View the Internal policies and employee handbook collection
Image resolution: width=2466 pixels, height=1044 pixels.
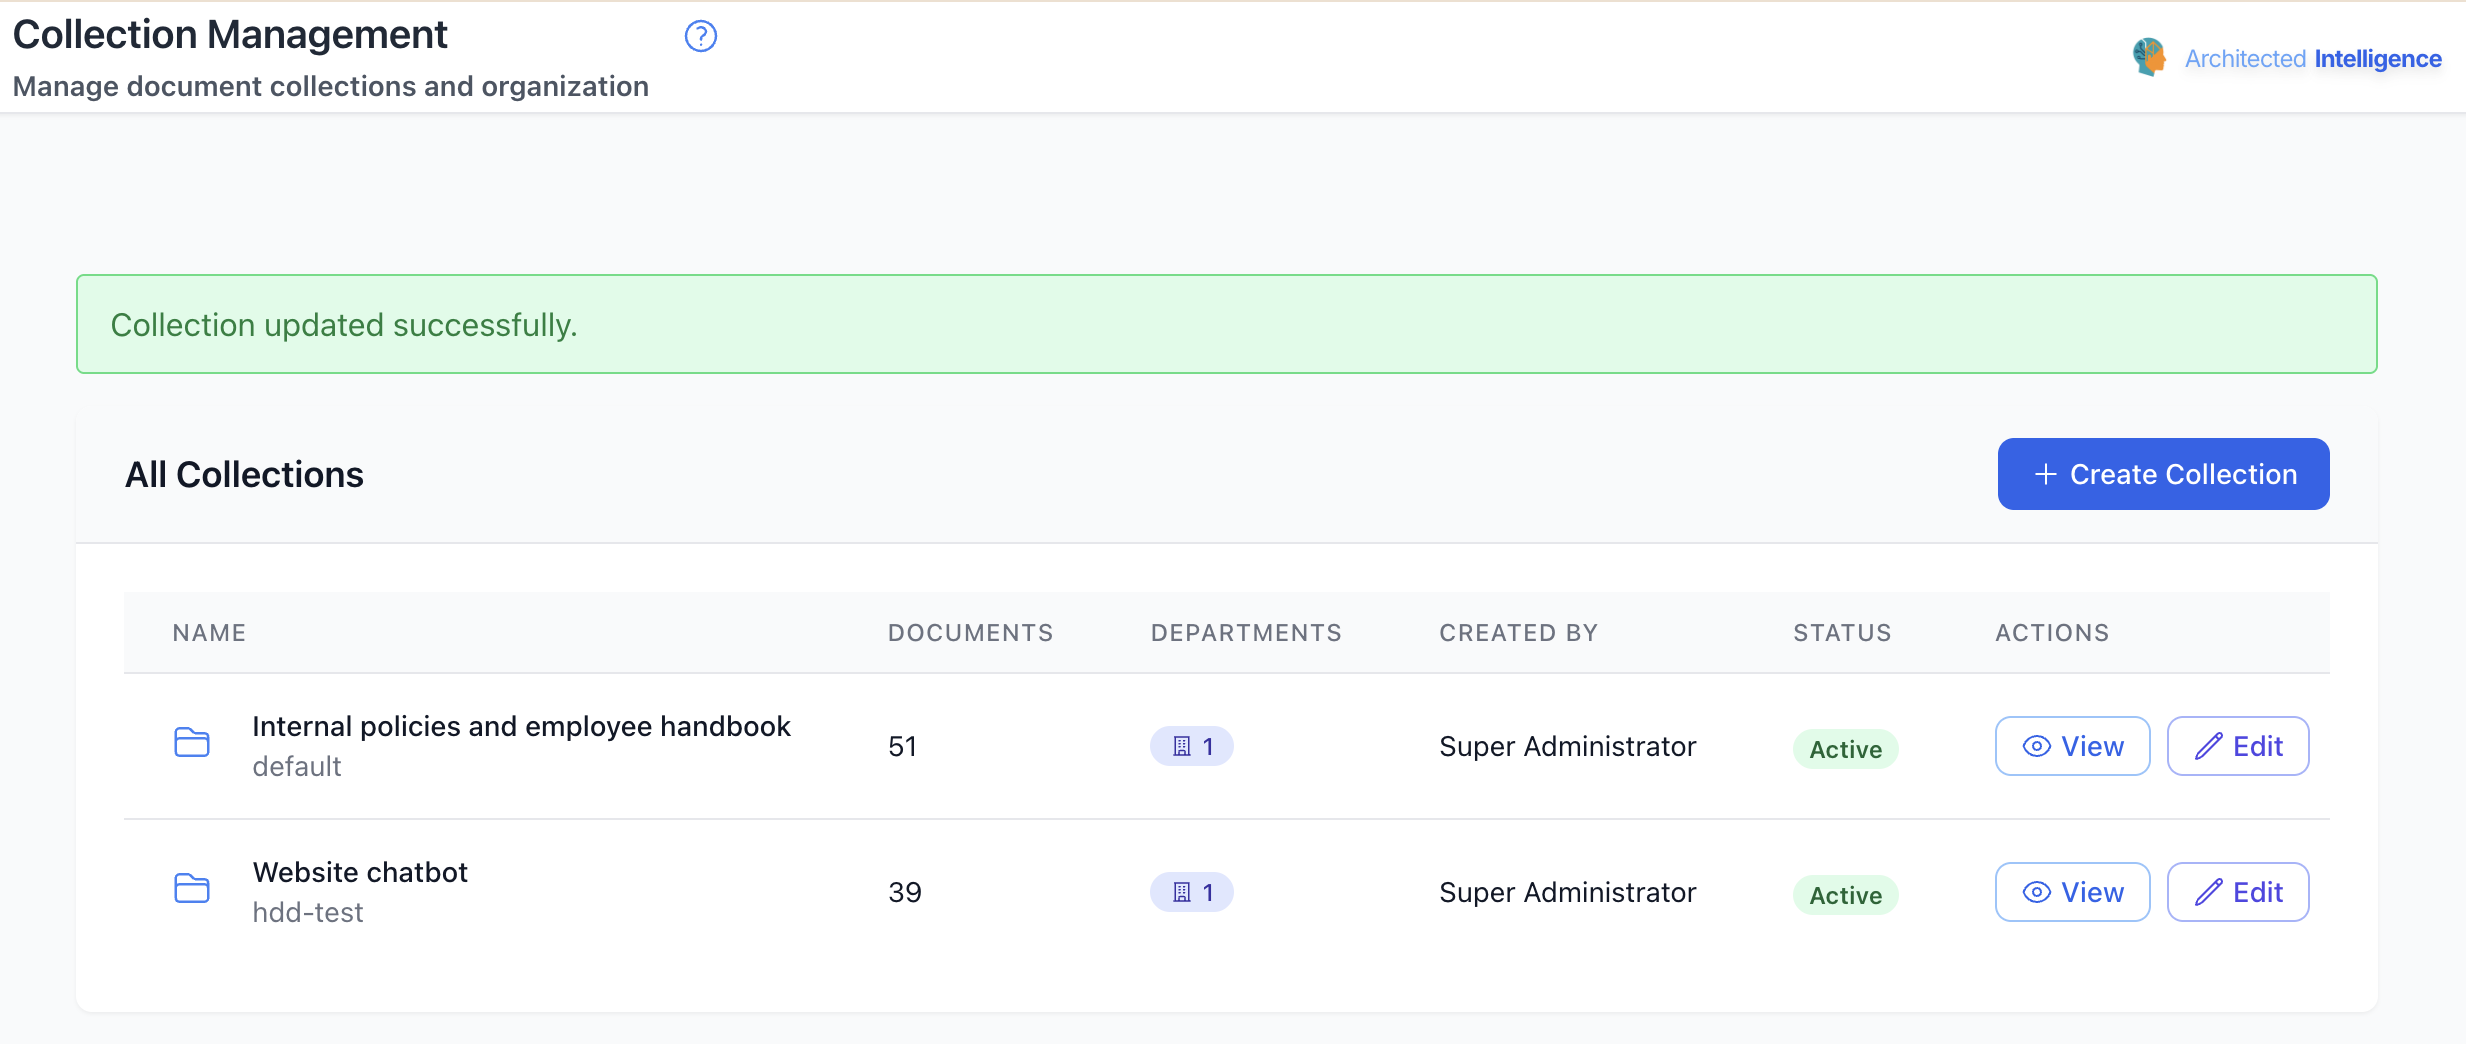point(2072,746)
